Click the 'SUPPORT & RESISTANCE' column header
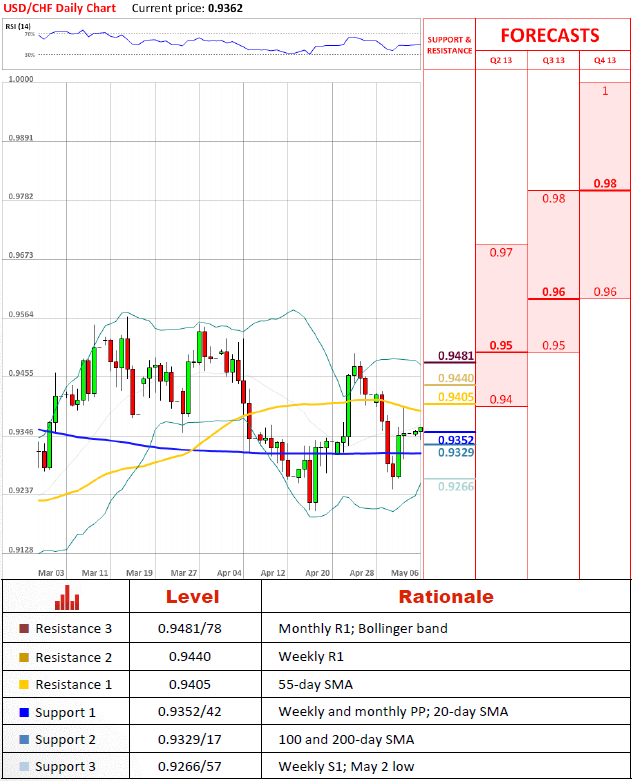Image resolution: width=633 pixels, height=781 pixels. click(x=449, y=45)
